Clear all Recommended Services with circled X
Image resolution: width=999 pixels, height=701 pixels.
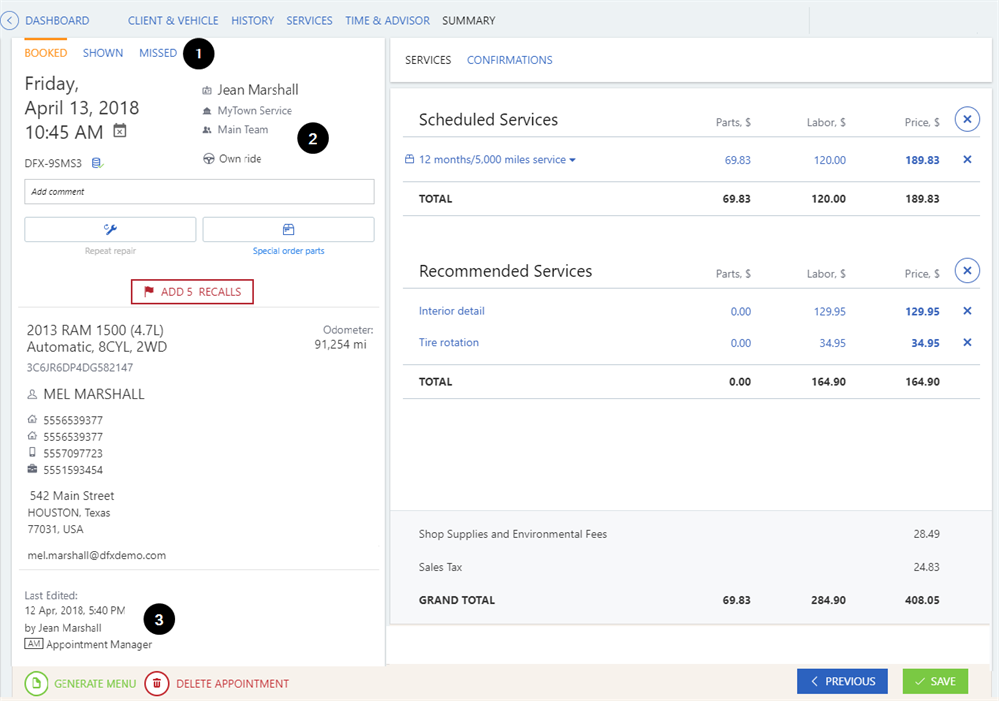click(x=967, y=271)
